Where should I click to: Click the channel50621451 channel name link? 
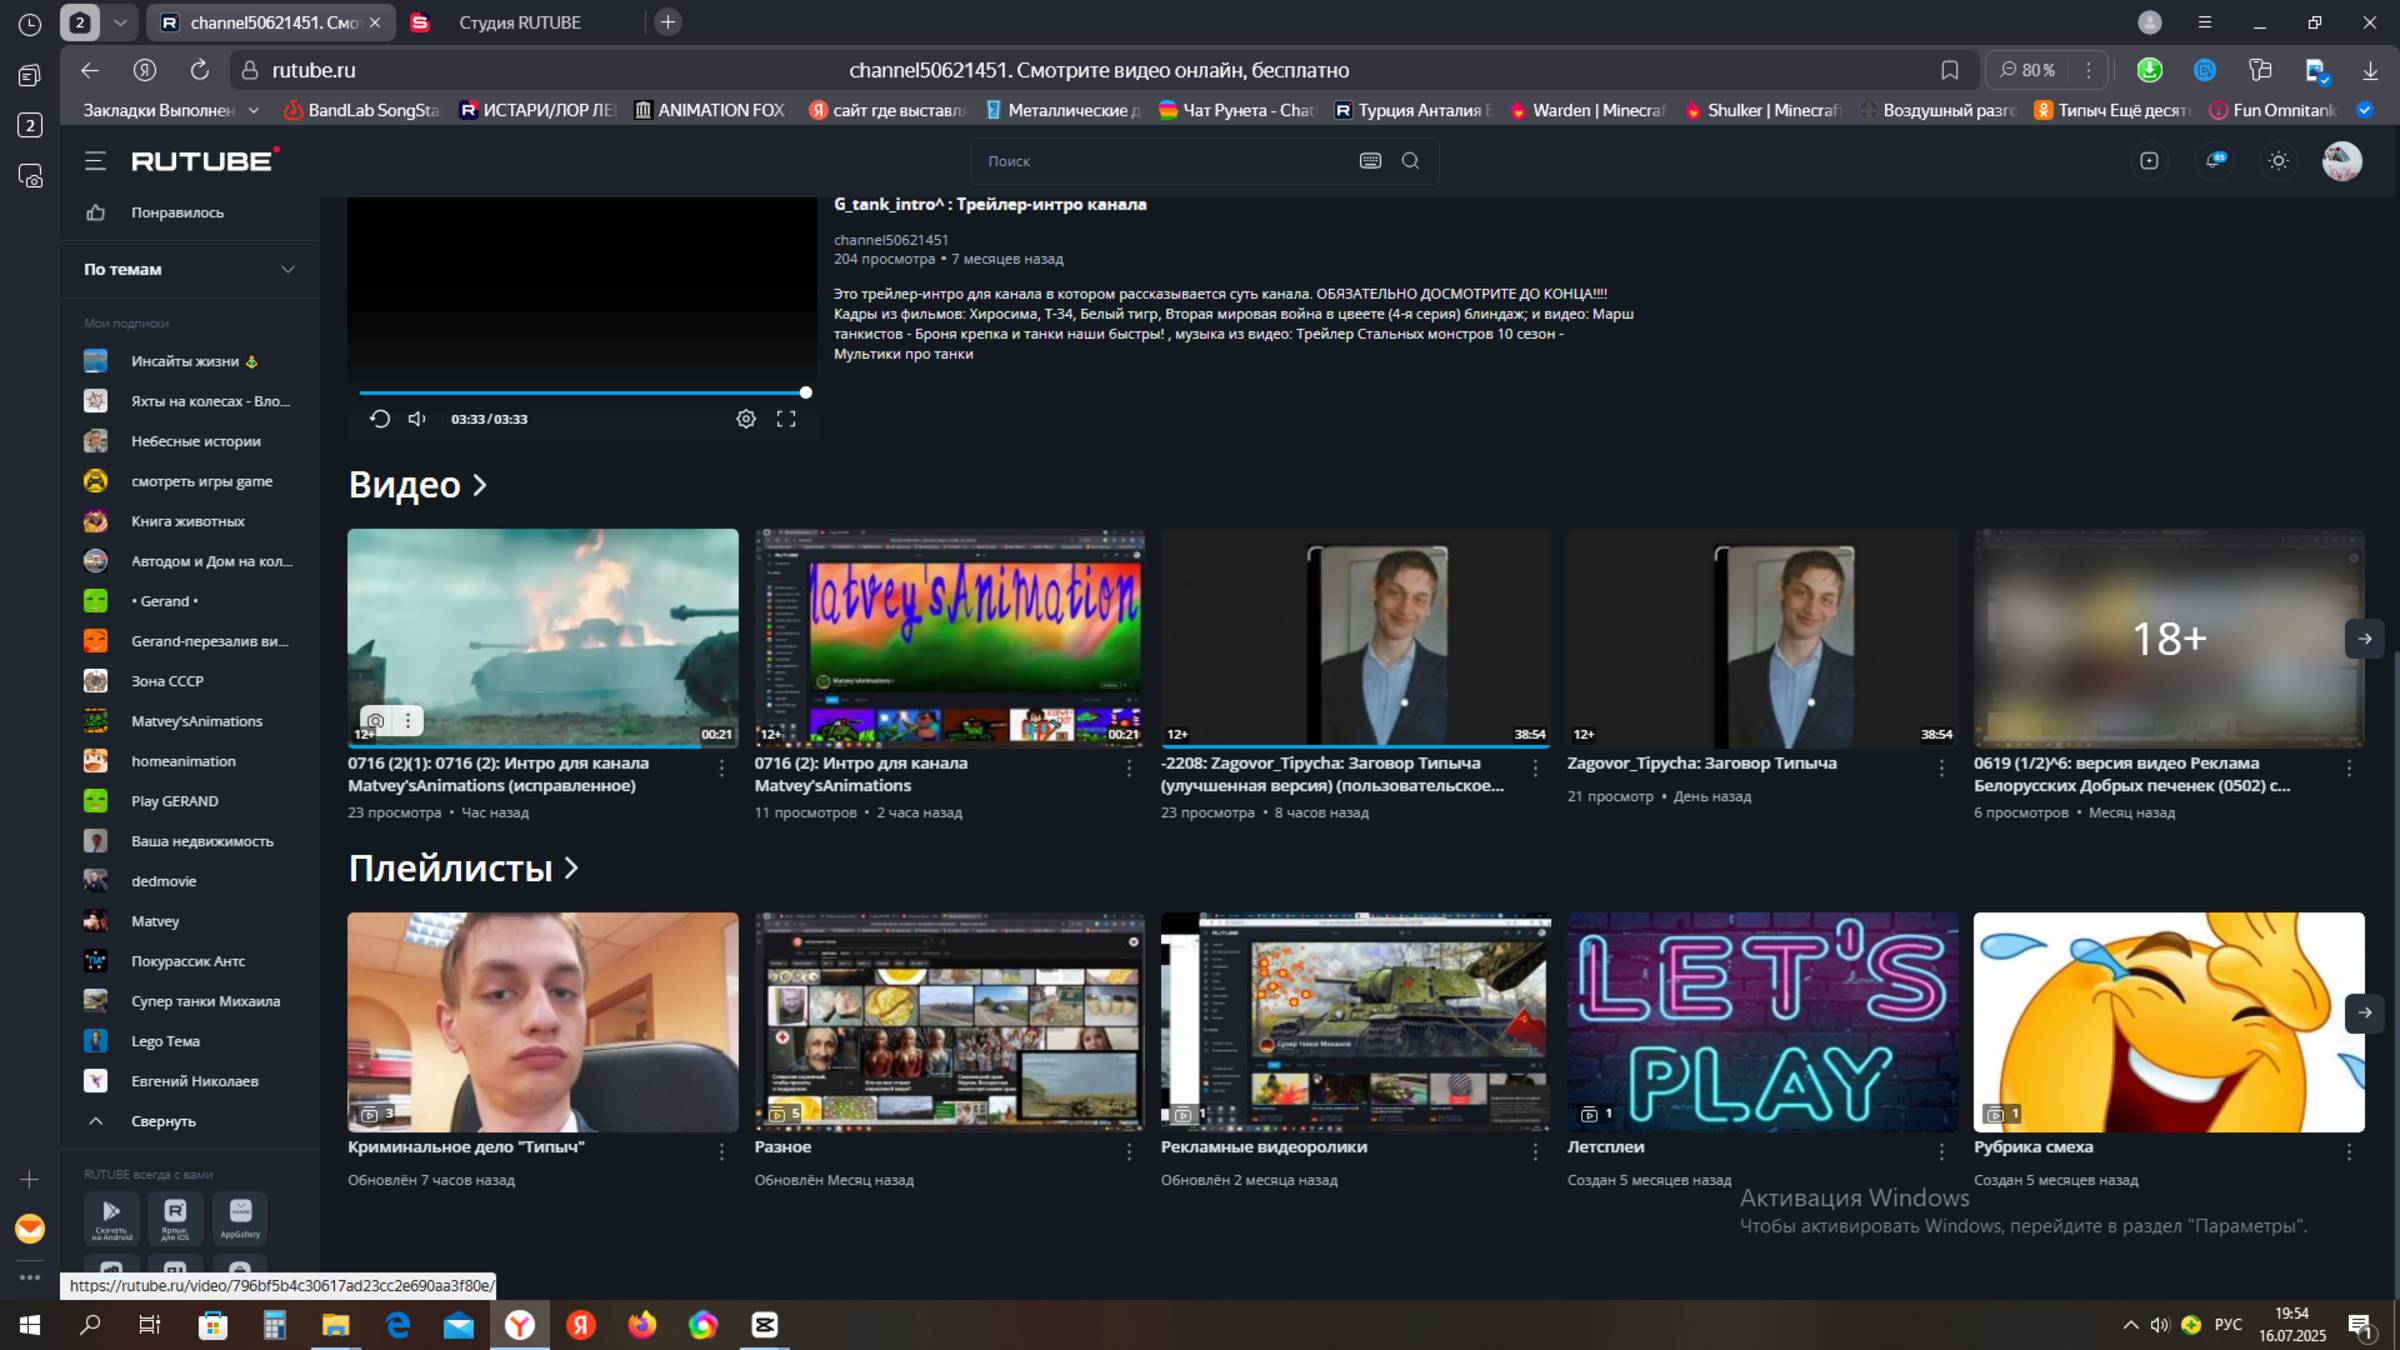click(890, 240)
